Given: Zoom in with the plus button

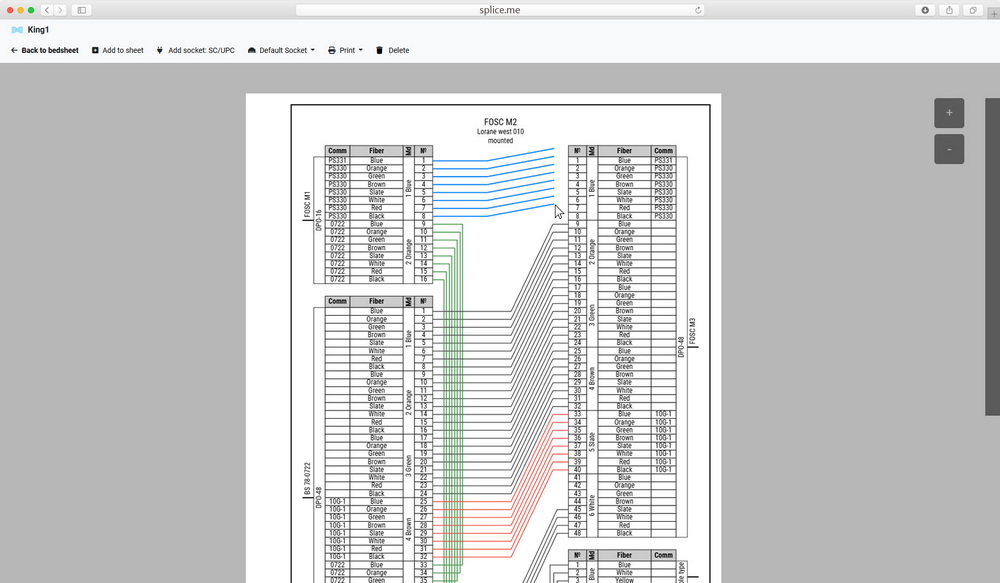Looking at the screenshot, I should click(949, 113).
